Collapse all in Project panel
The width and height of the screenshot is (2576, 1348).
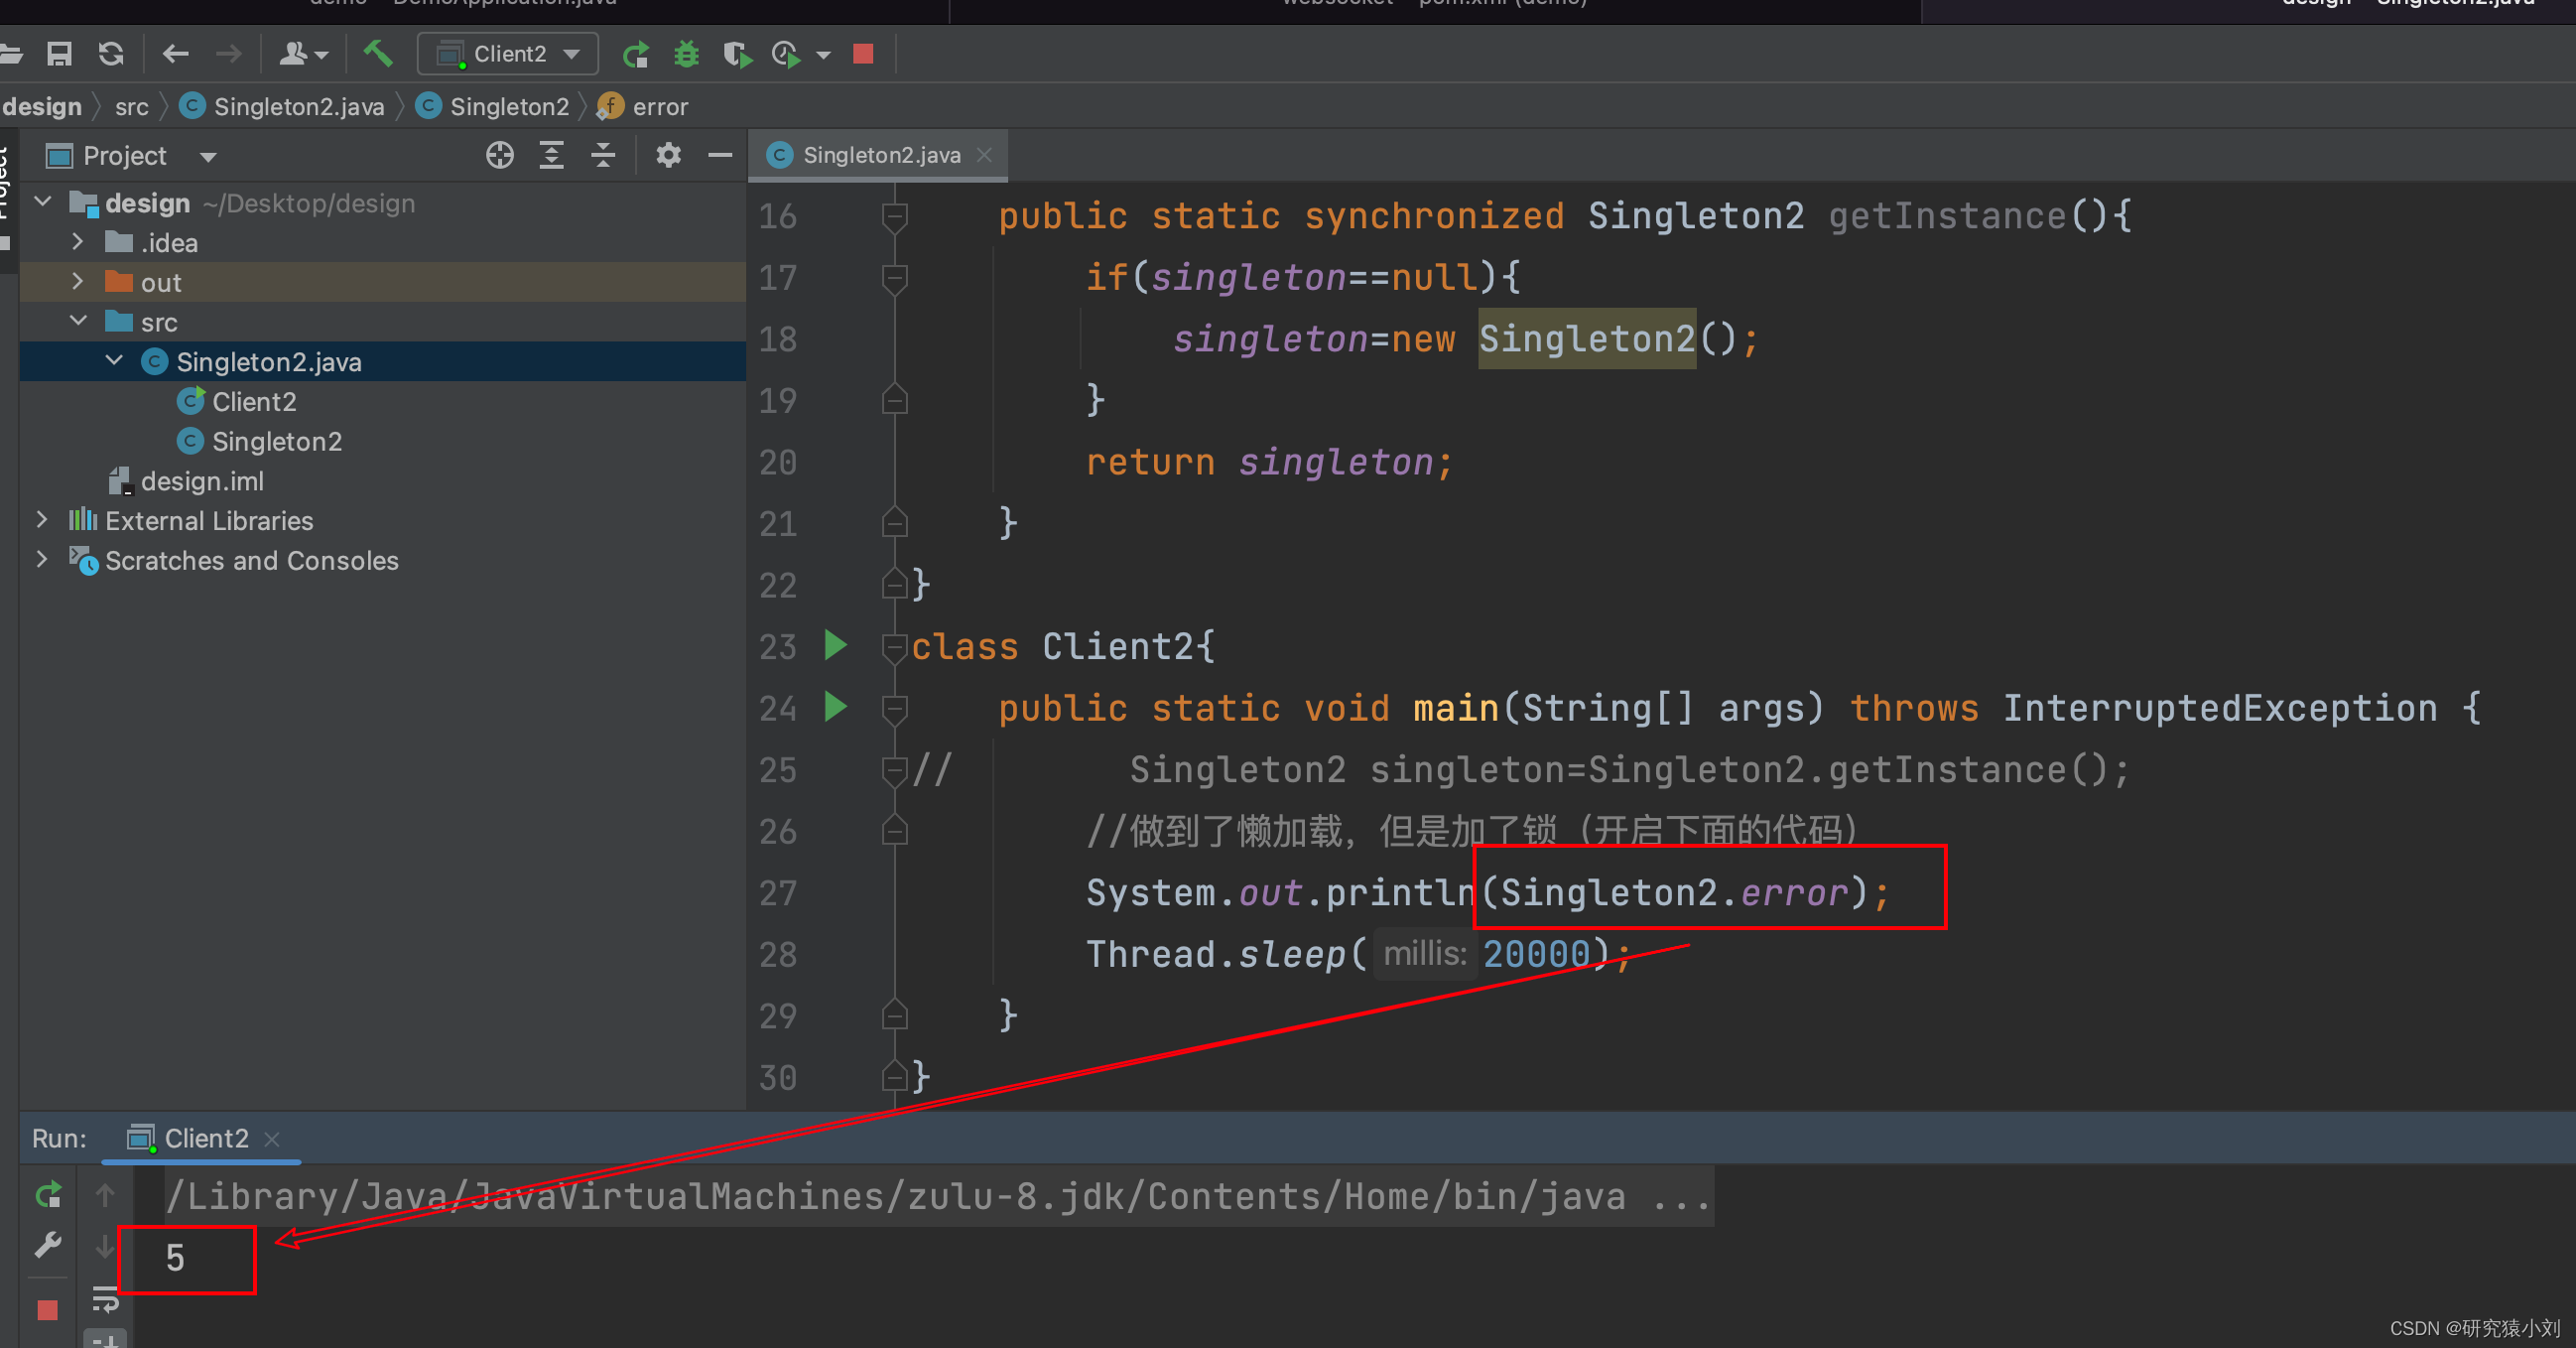click(603, 155)
